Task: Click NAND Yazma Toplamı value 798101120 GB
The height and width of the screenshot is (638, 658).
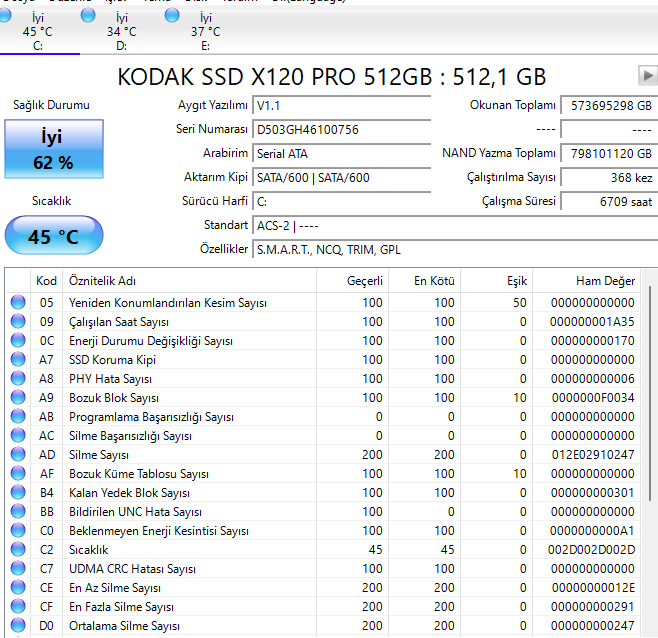Action: click(x=609, y=154)
